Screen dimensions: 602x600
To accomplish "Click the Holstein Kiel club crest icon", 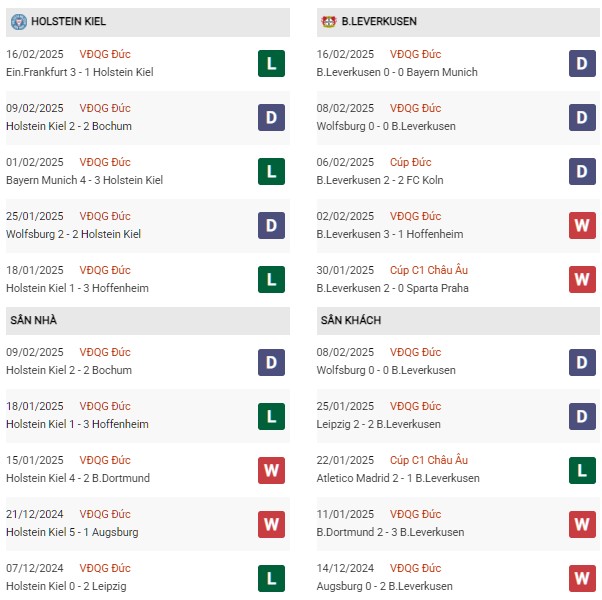I will 19,21.
